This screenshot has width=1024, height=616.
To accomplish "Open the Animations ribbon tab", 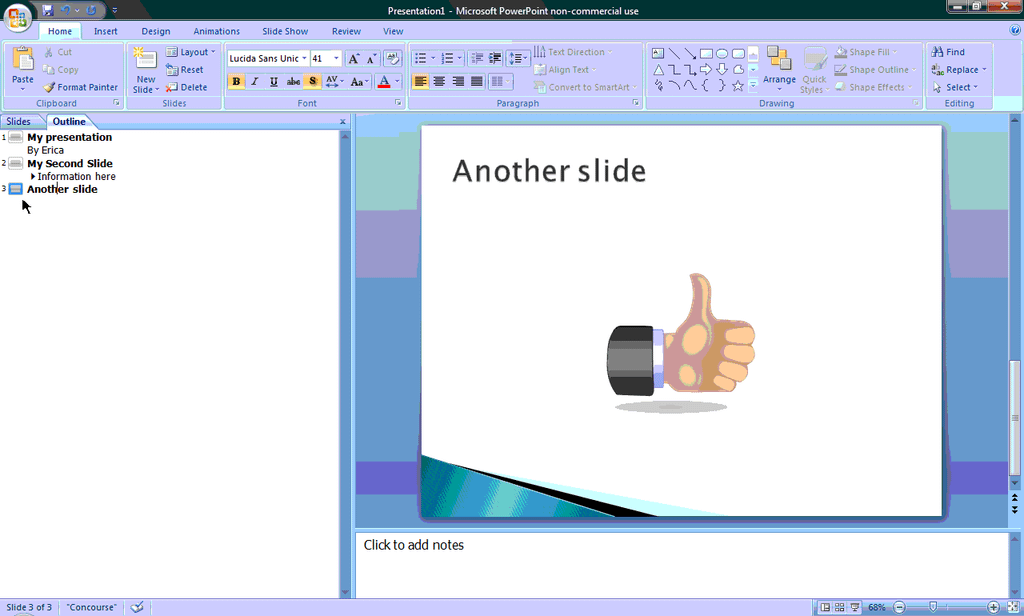I will 216,31.
